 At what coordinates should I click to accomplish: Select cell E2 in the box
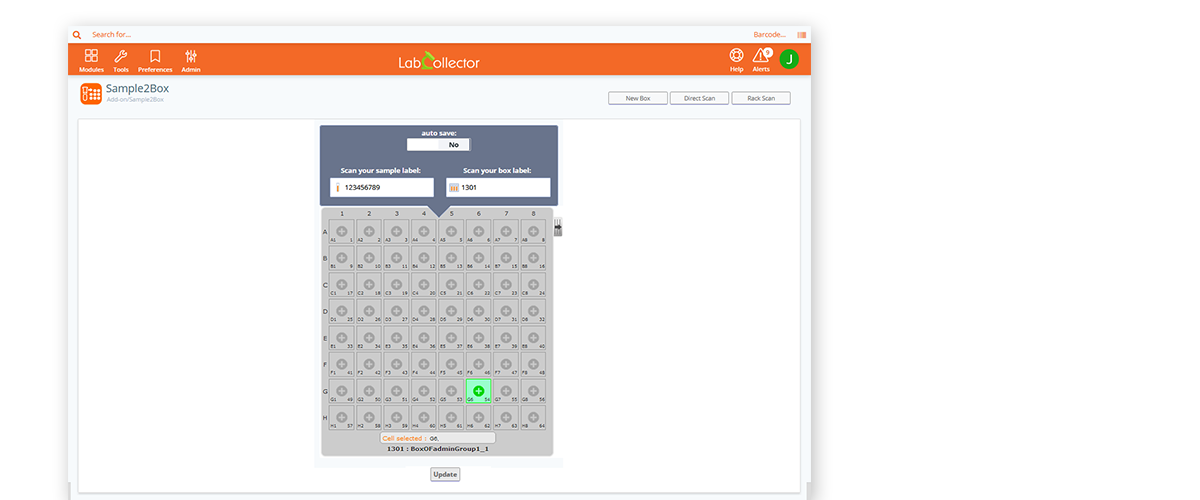(369, 338)
